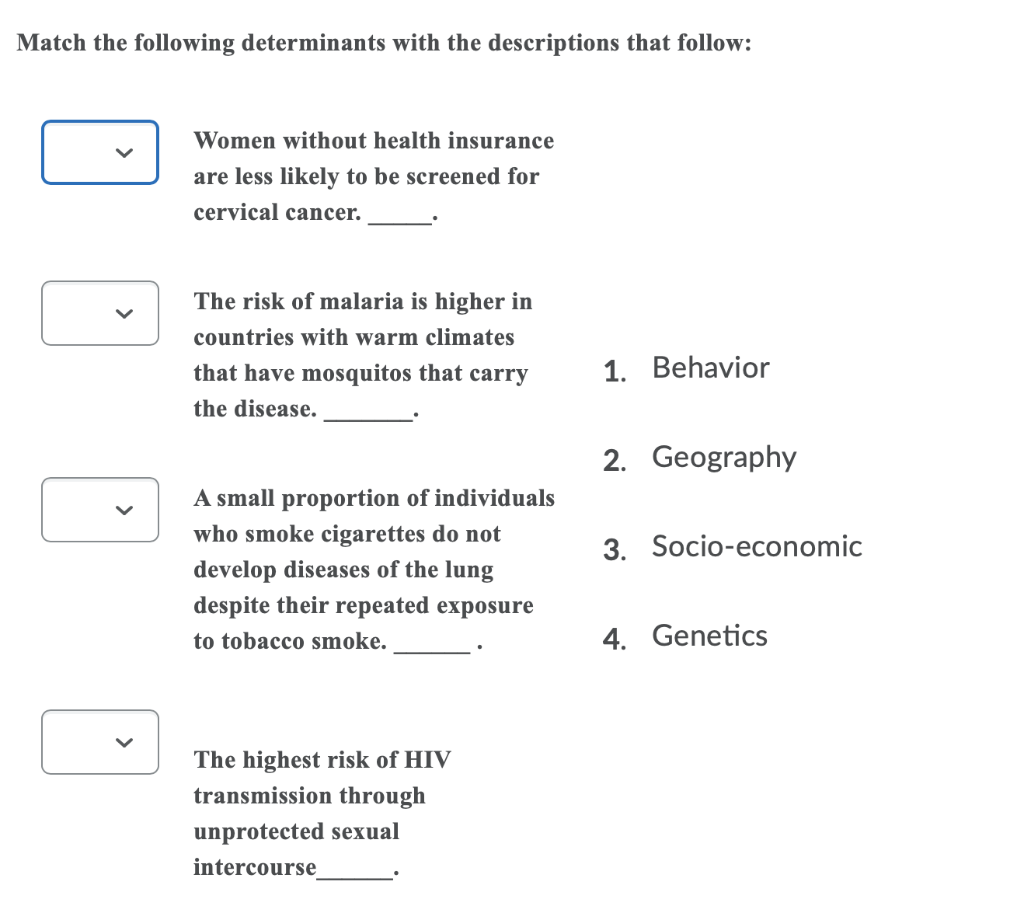Image resolution: width=1024 pixels, height=906 pixels.
Task: Click the number 1 next to Behavior
Action: (x=615, y=372)
